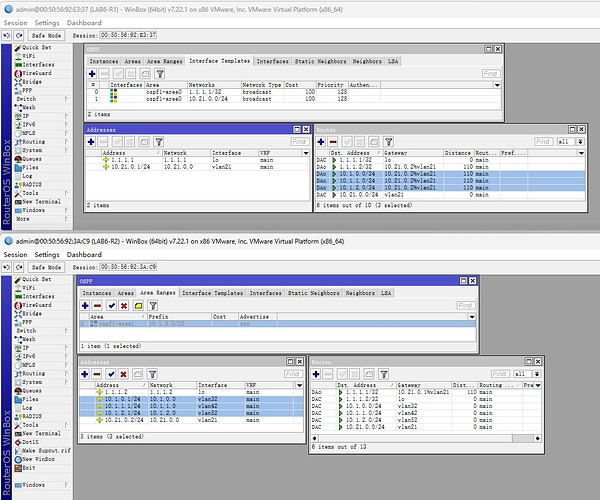Click Filter icon in LAB6-R2 Routes window

[384, 374]
